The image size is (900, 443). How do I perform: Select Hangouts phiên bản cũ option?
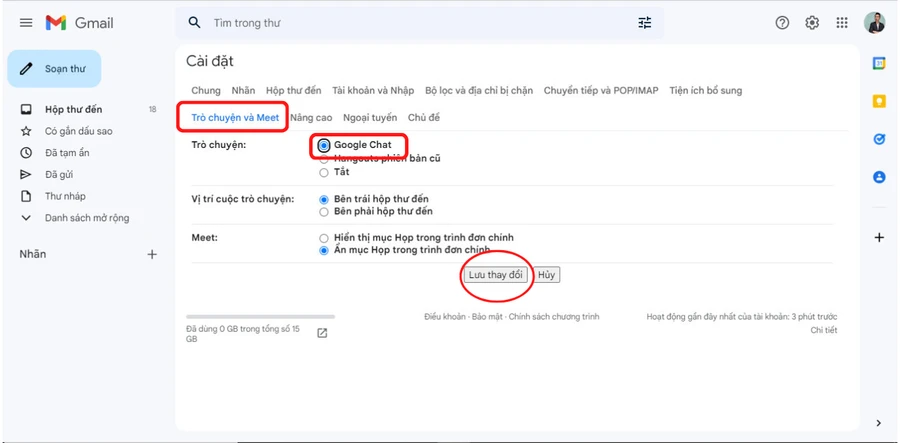pos(324,159)
